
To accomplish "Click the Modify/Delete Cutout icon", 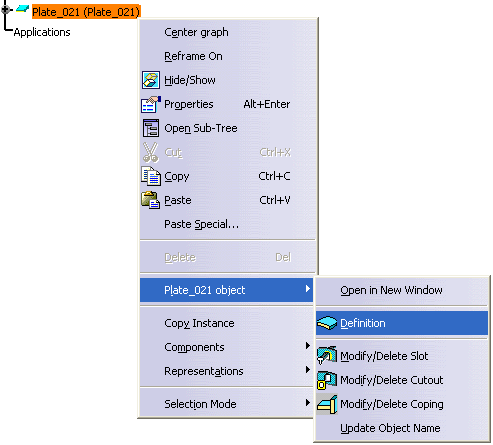I will pos(327,380).
